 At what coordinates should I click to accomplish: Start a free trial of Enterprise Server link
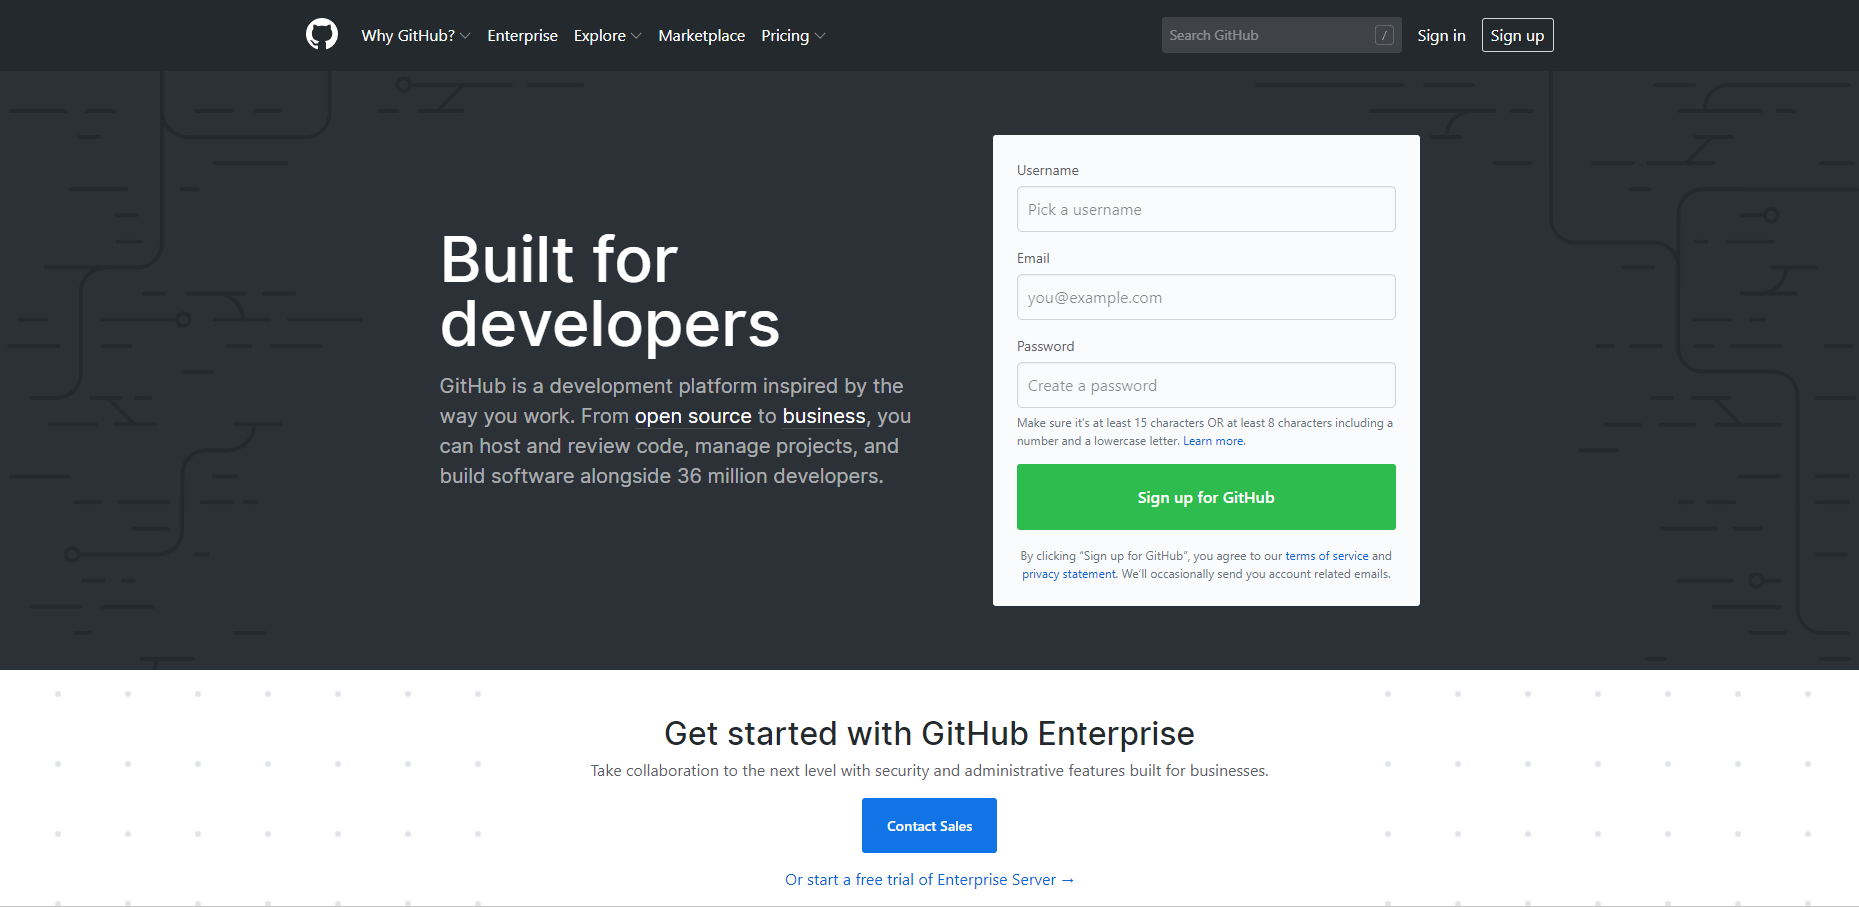[x=929, y=879]
